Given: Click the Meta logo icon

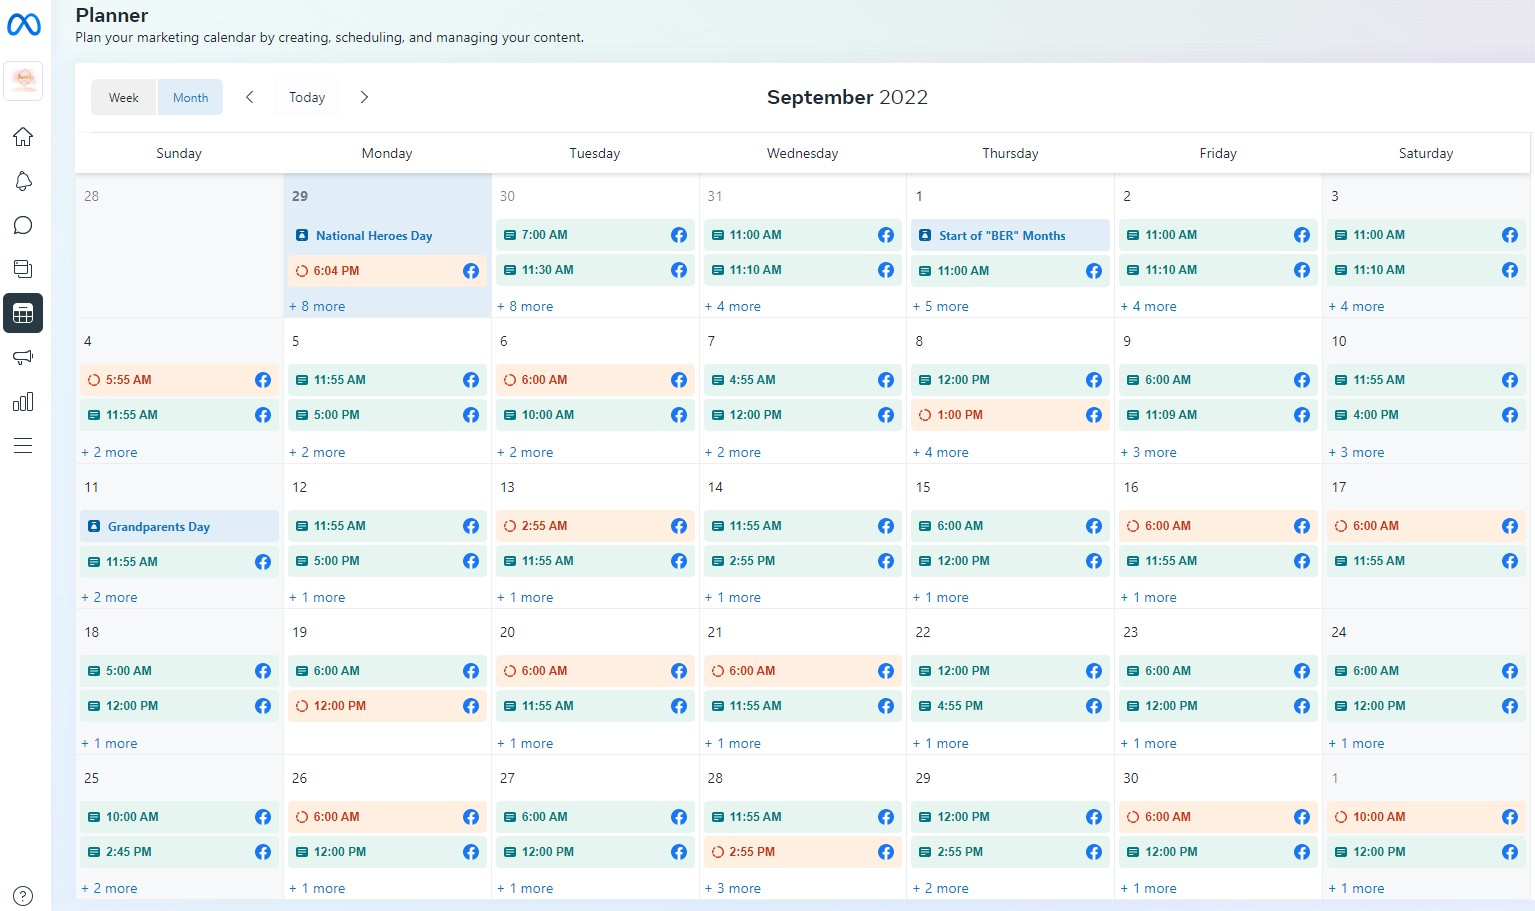Looking at the screenshot, I should point(24,24).
